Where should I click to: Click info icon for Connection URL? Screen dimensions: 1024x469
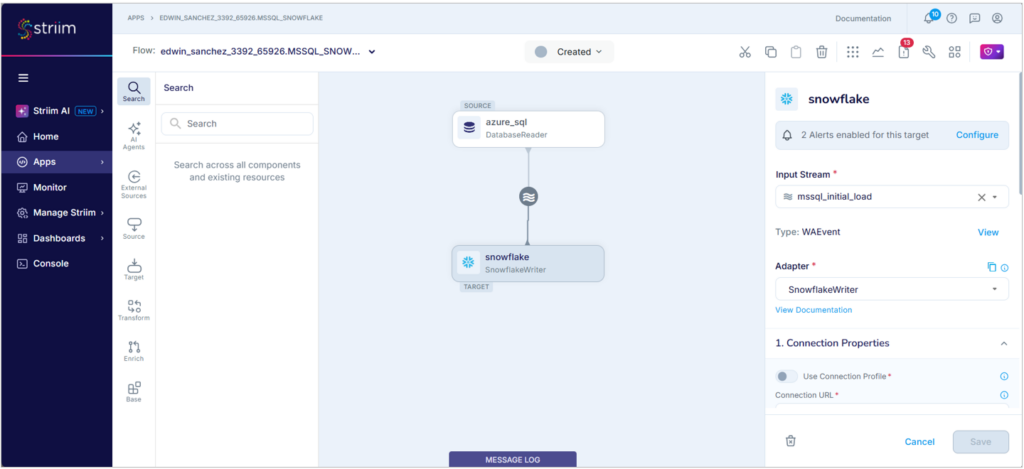(x=1004, y=395)
